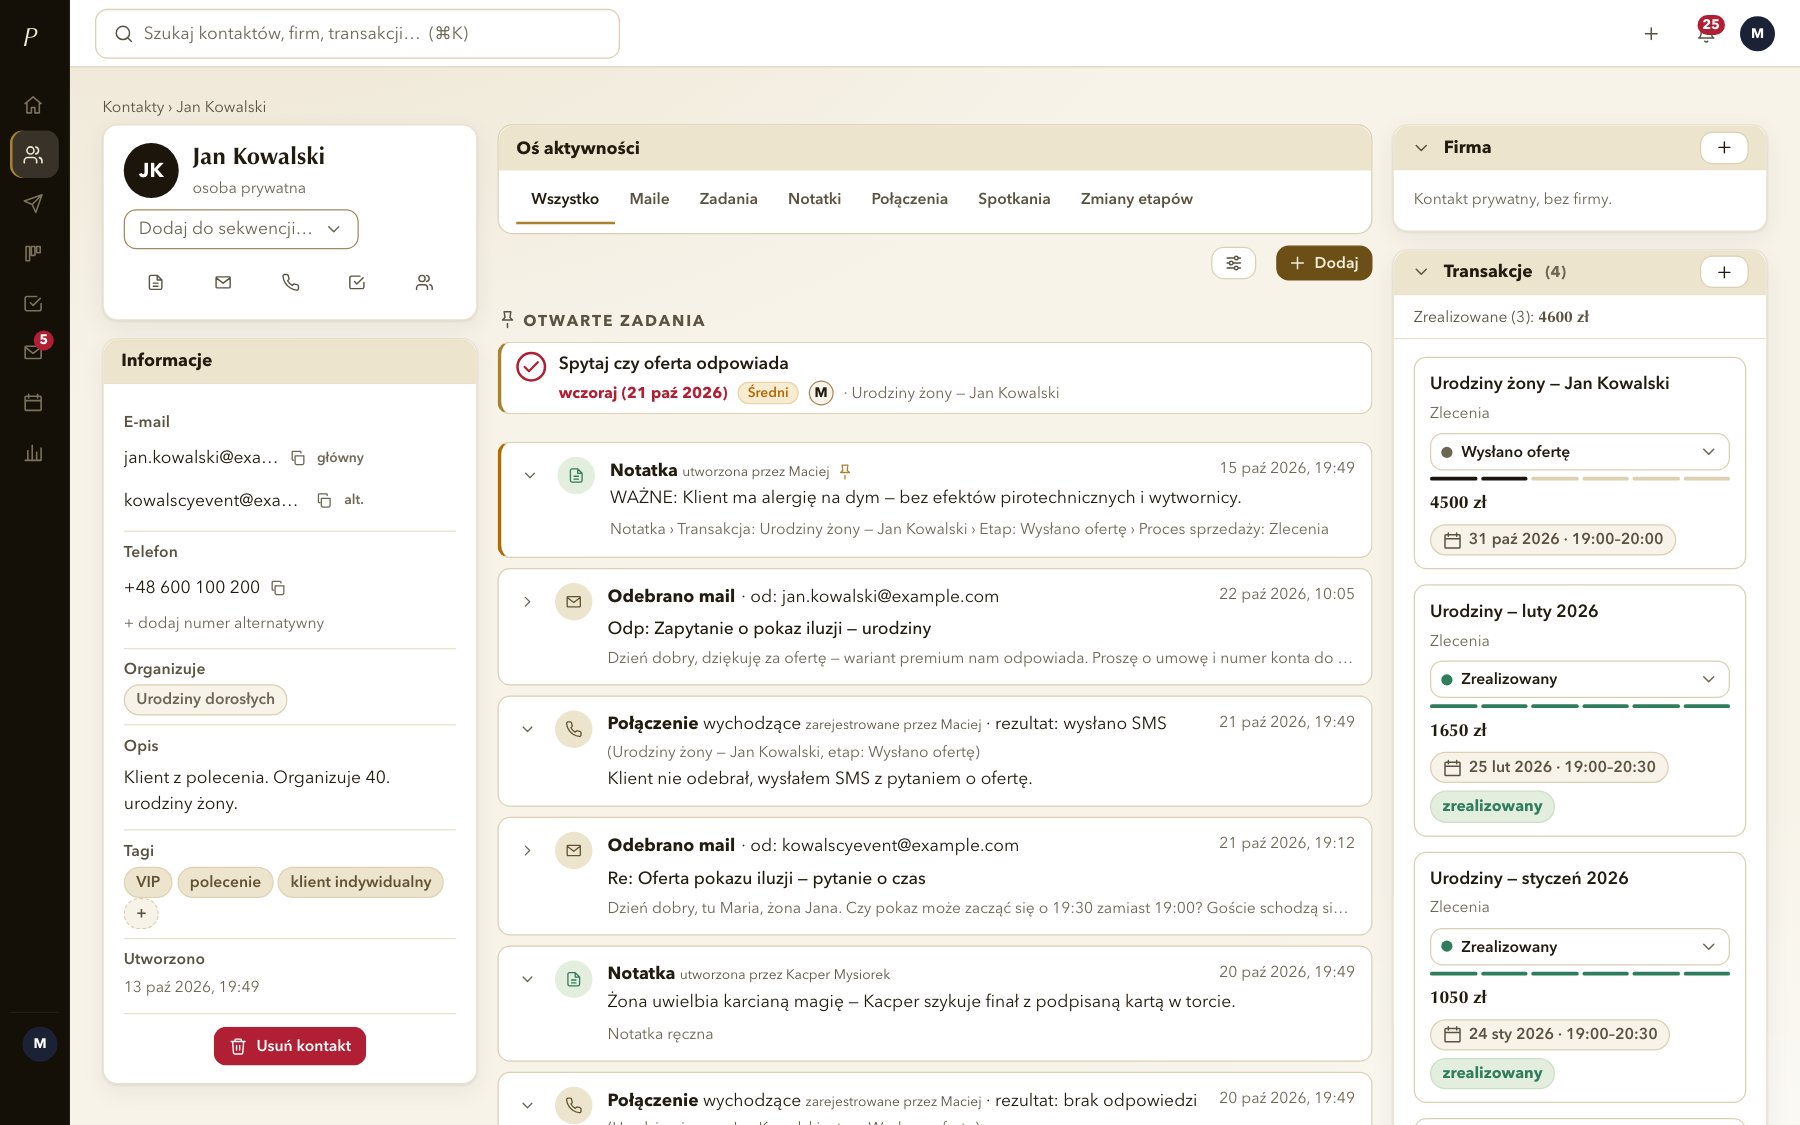
Task: Open the activity filter settings icon
Action: pyautogui.click(x=1234, y=263)
